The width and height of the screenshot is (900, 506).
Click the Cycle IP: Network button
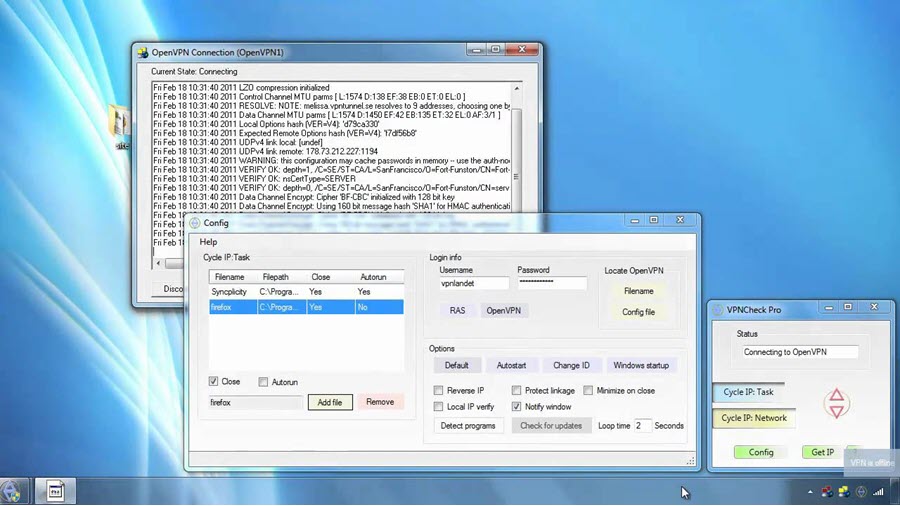pyautogui.click(x=754, y=418)
